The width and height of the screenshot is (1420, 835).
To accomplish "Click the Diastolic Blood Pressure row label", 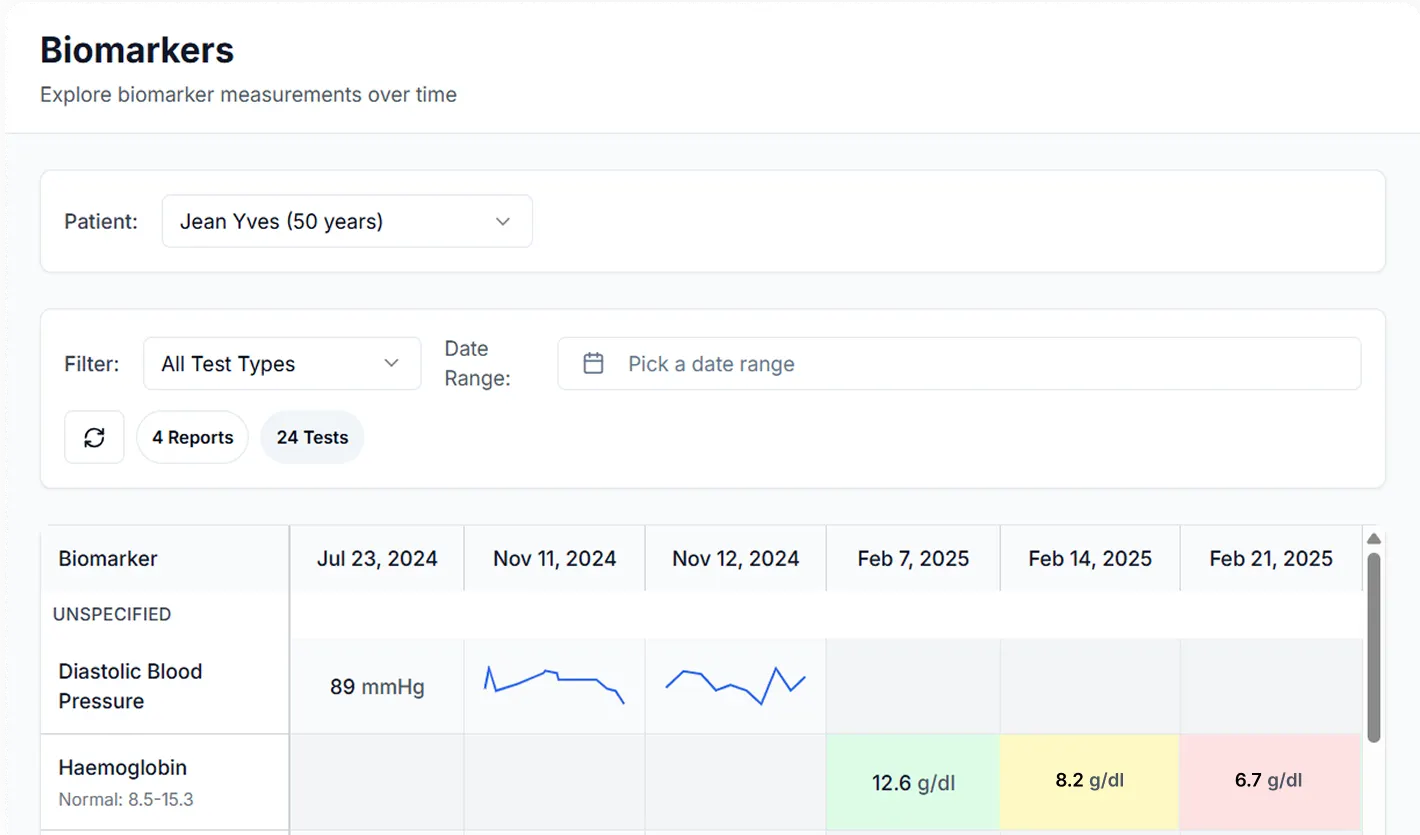I will pyautogui.click(x=130, y=686).
